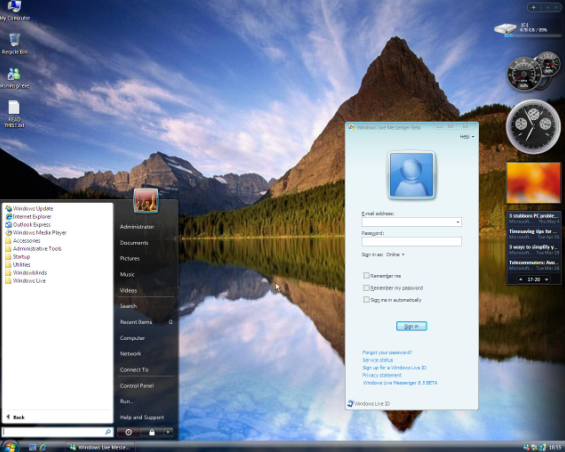Open Control Panel from Start menu
This screenshot has height=452, width=565.
[x=137, y=386]
